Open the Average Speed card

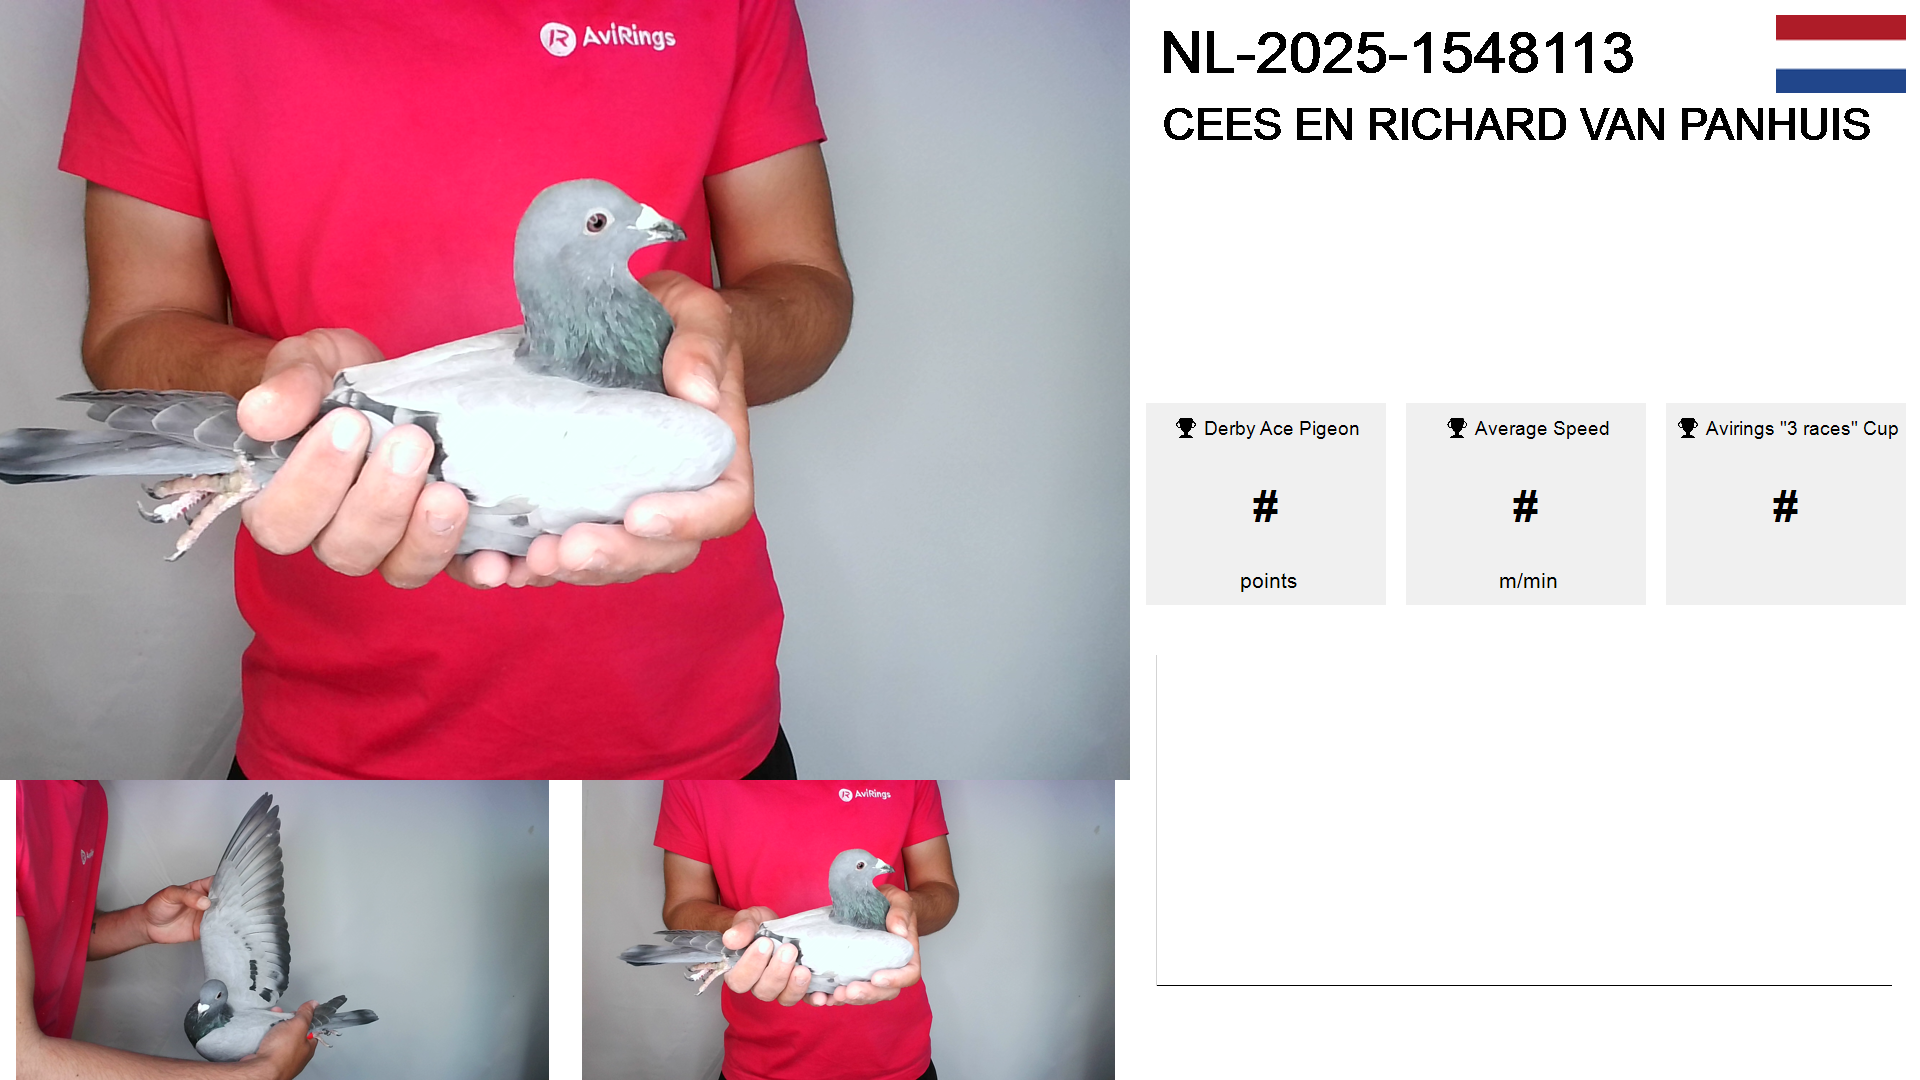point(1526,504)
